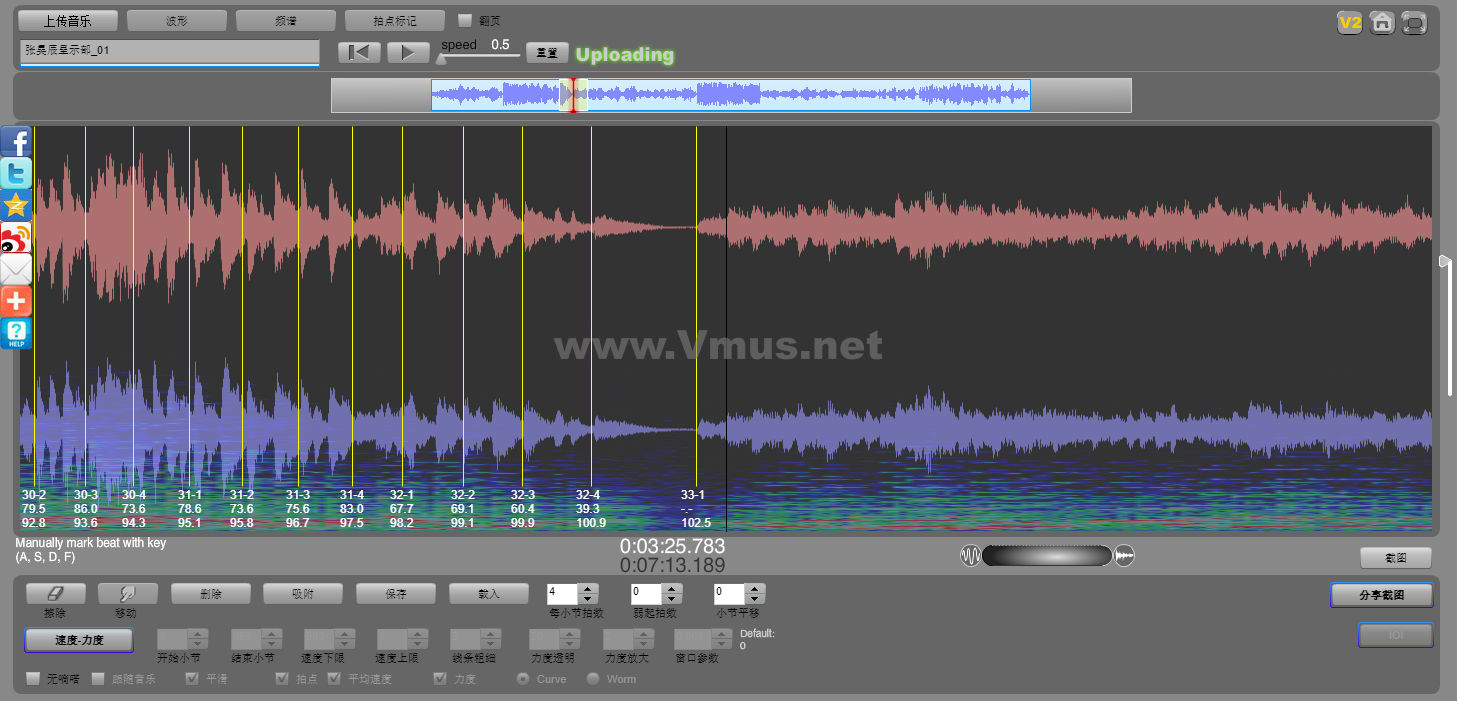Click the 分享截图 share screenshot button
Viewport: 1457px width, 701px height.
[x=1381, y=595]
